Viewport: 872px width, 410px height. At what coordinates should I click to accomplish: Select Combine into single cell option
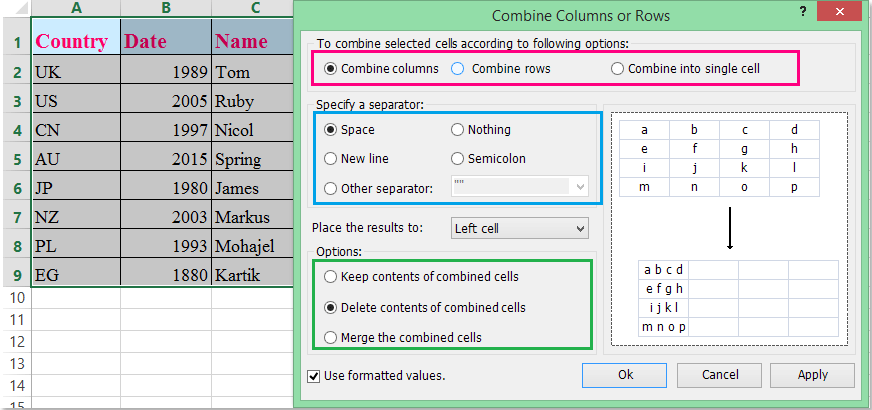618,69
